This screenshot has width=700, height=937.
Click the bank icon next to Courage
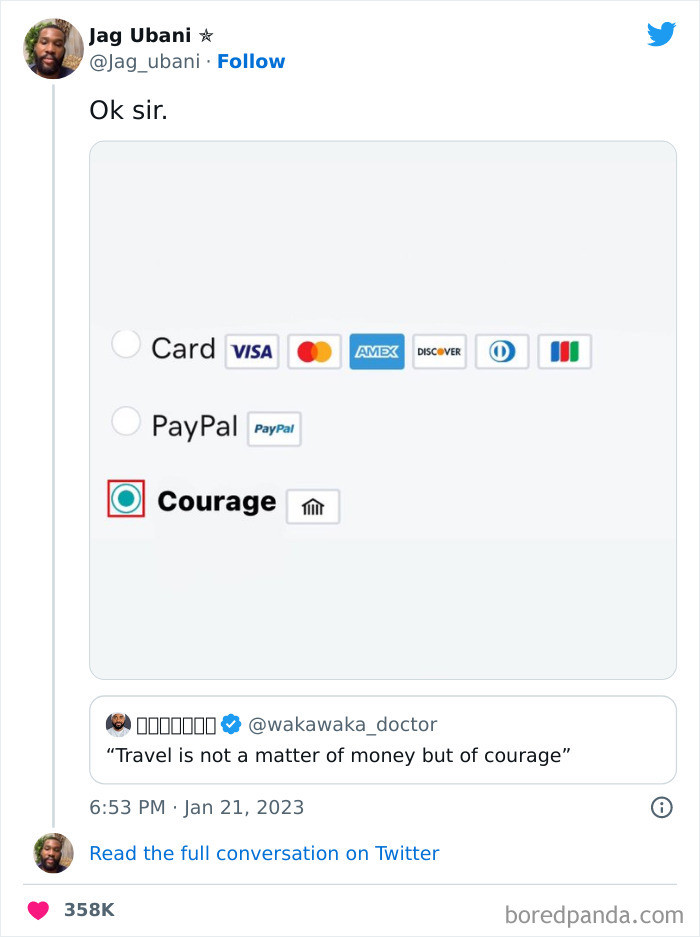312,506
